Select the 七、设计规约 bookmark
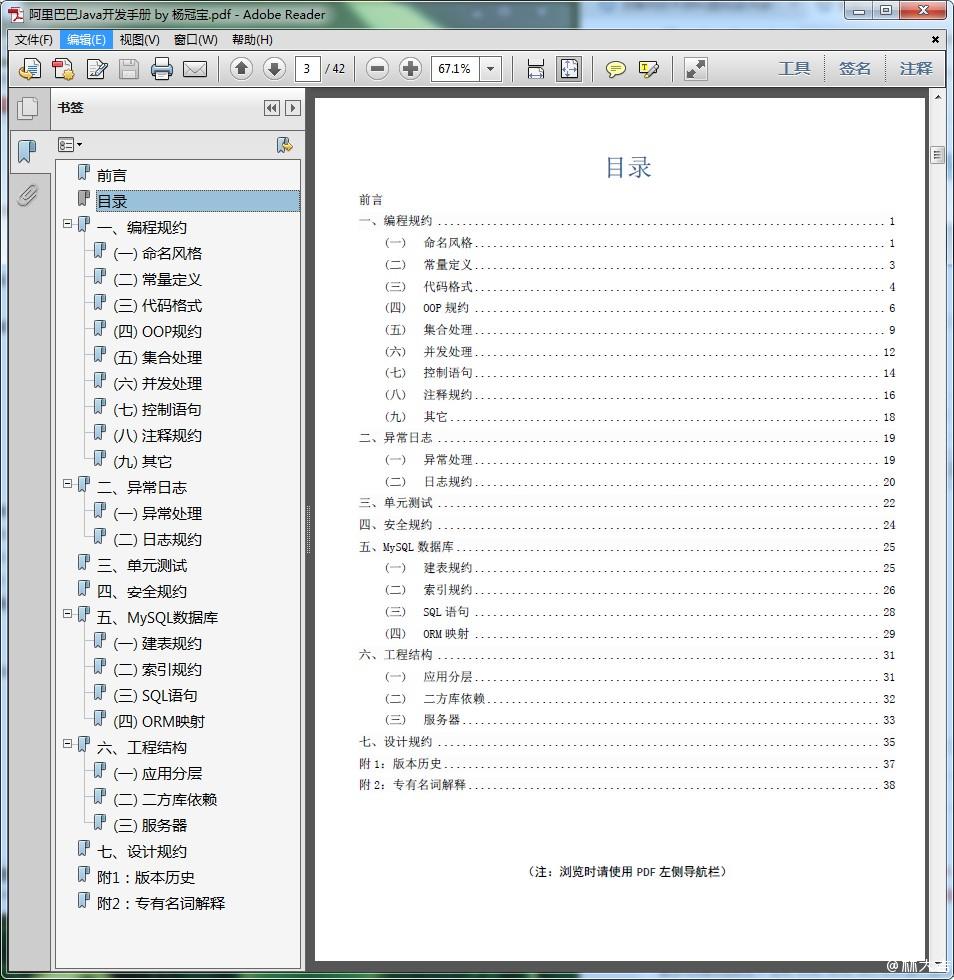Screen dimensions: 954x980 point(142,851)
